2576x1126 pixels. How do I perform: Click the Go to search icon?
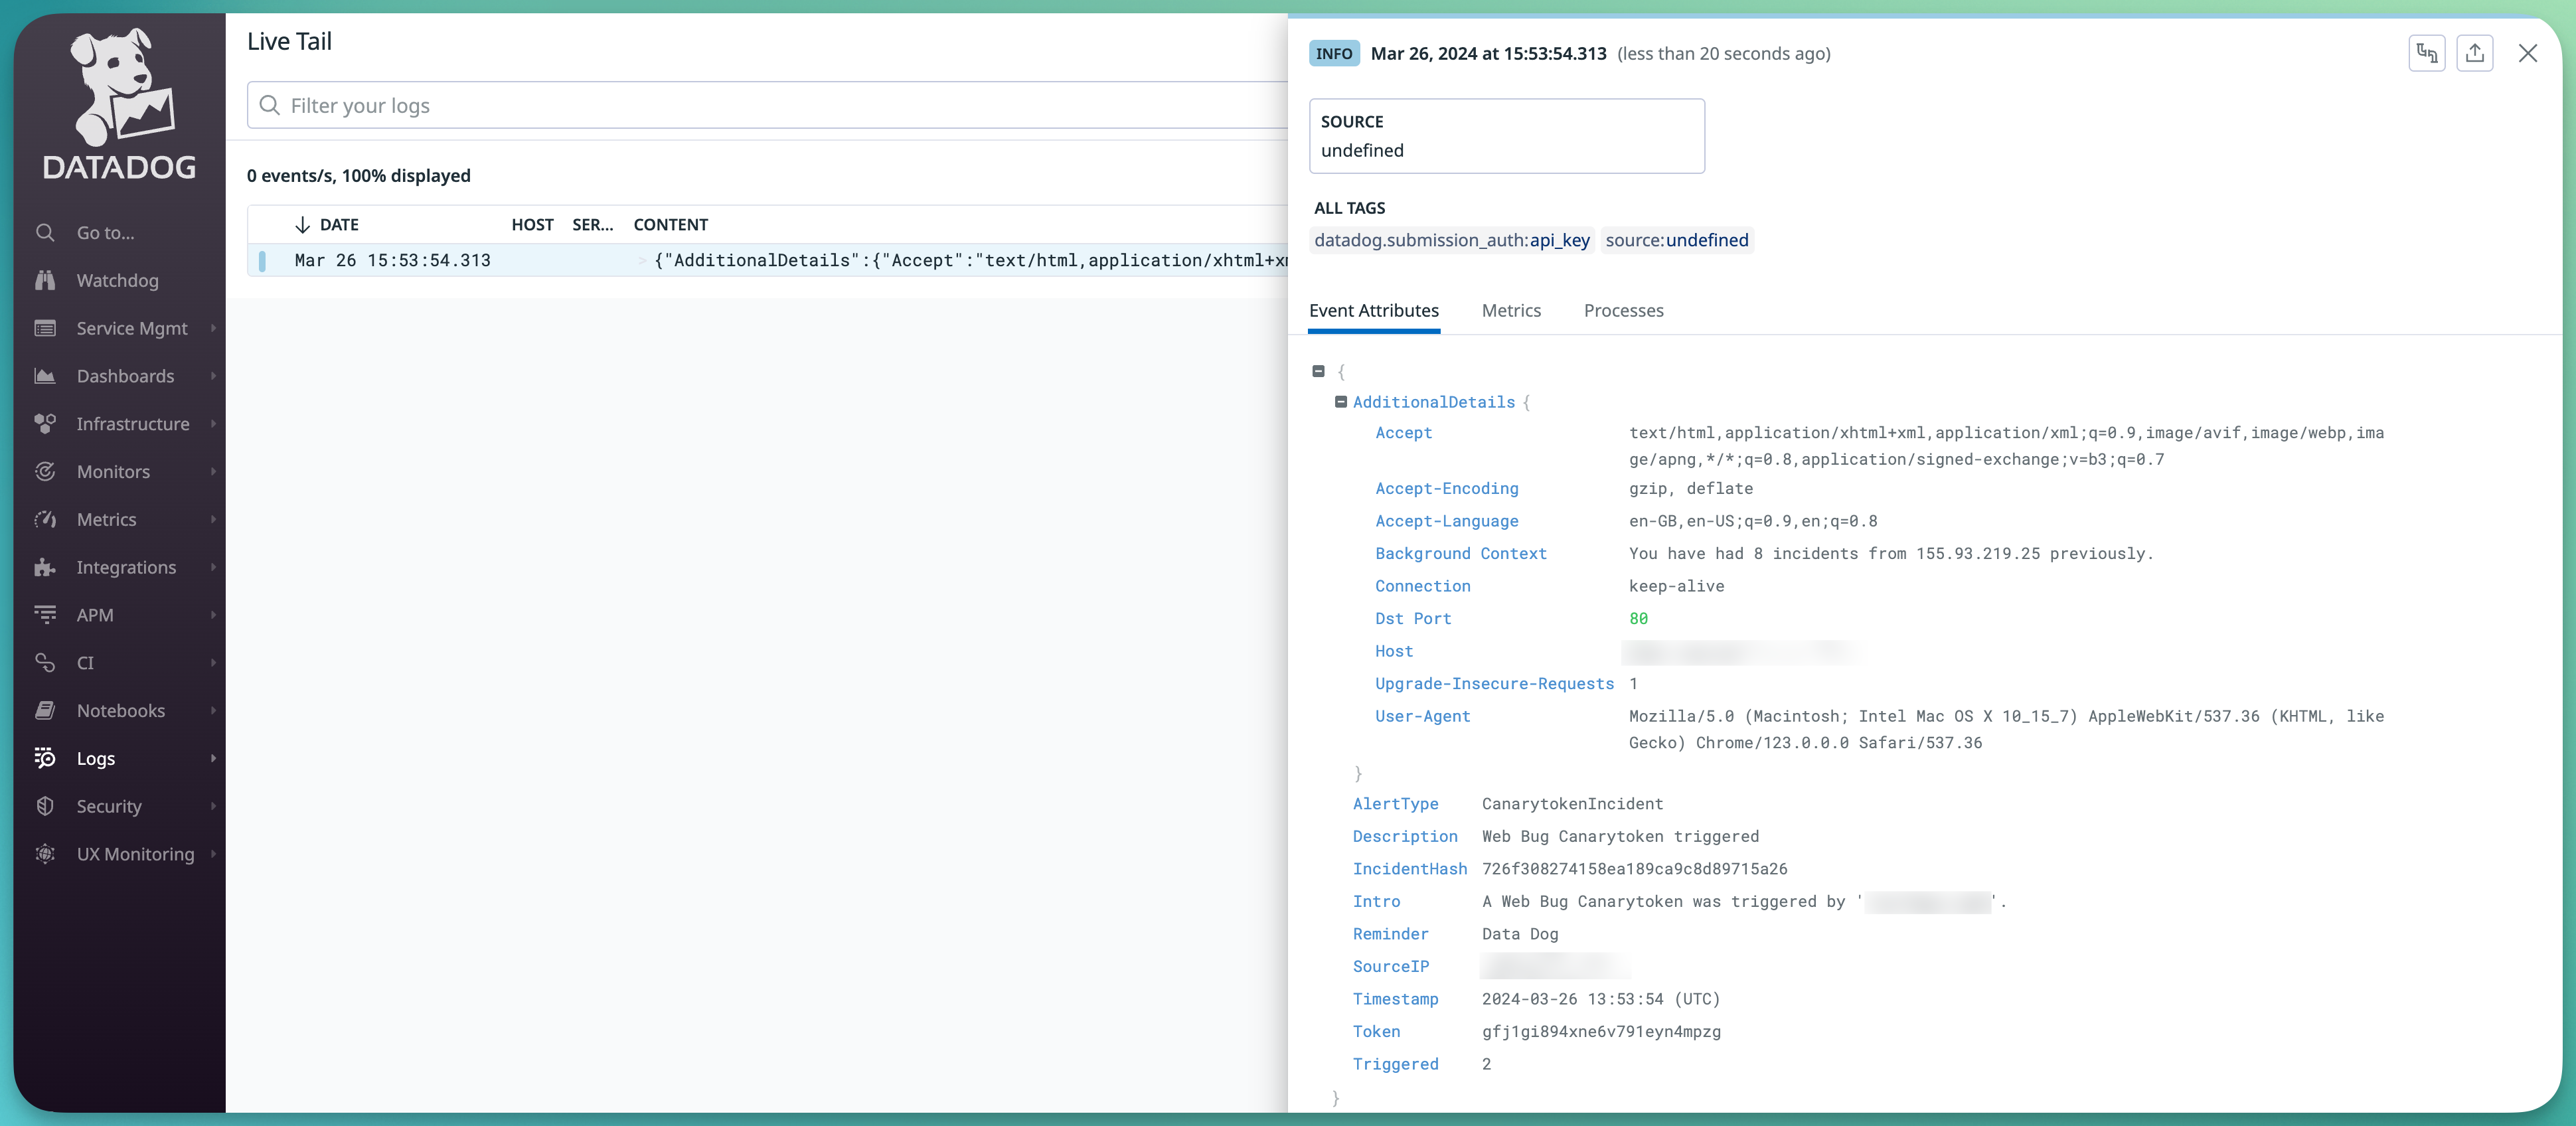click(45, 232)
